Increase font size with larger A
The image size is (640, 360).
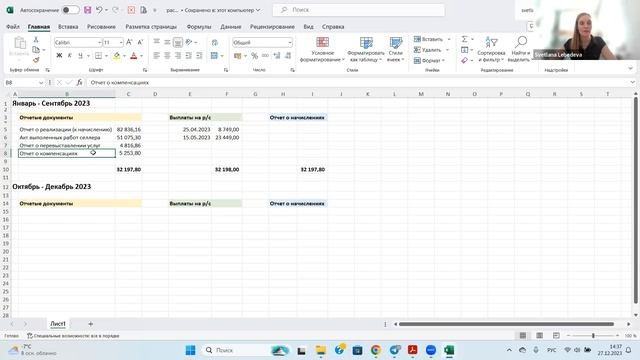129,42
